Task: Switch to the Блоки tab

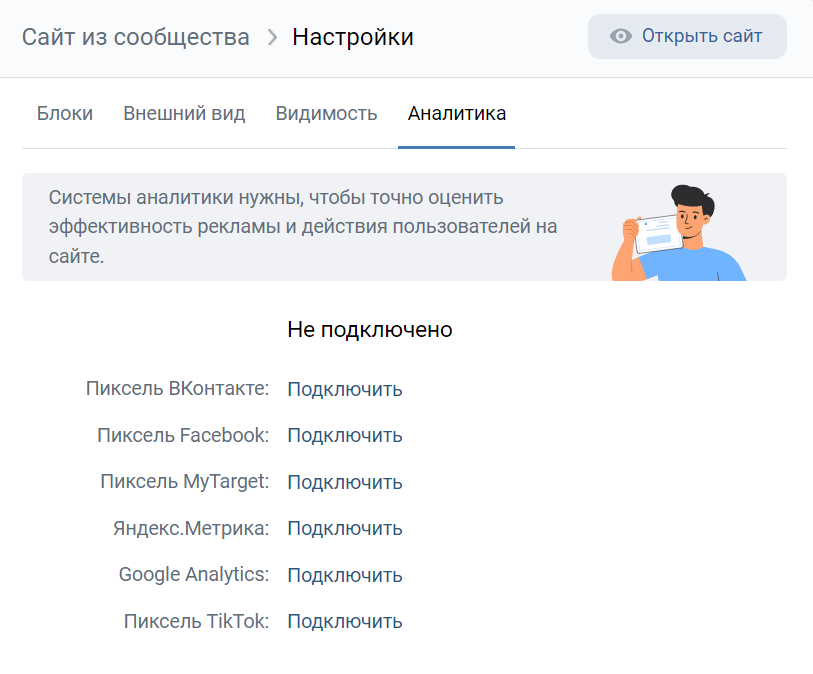Action: pos(65,114)
